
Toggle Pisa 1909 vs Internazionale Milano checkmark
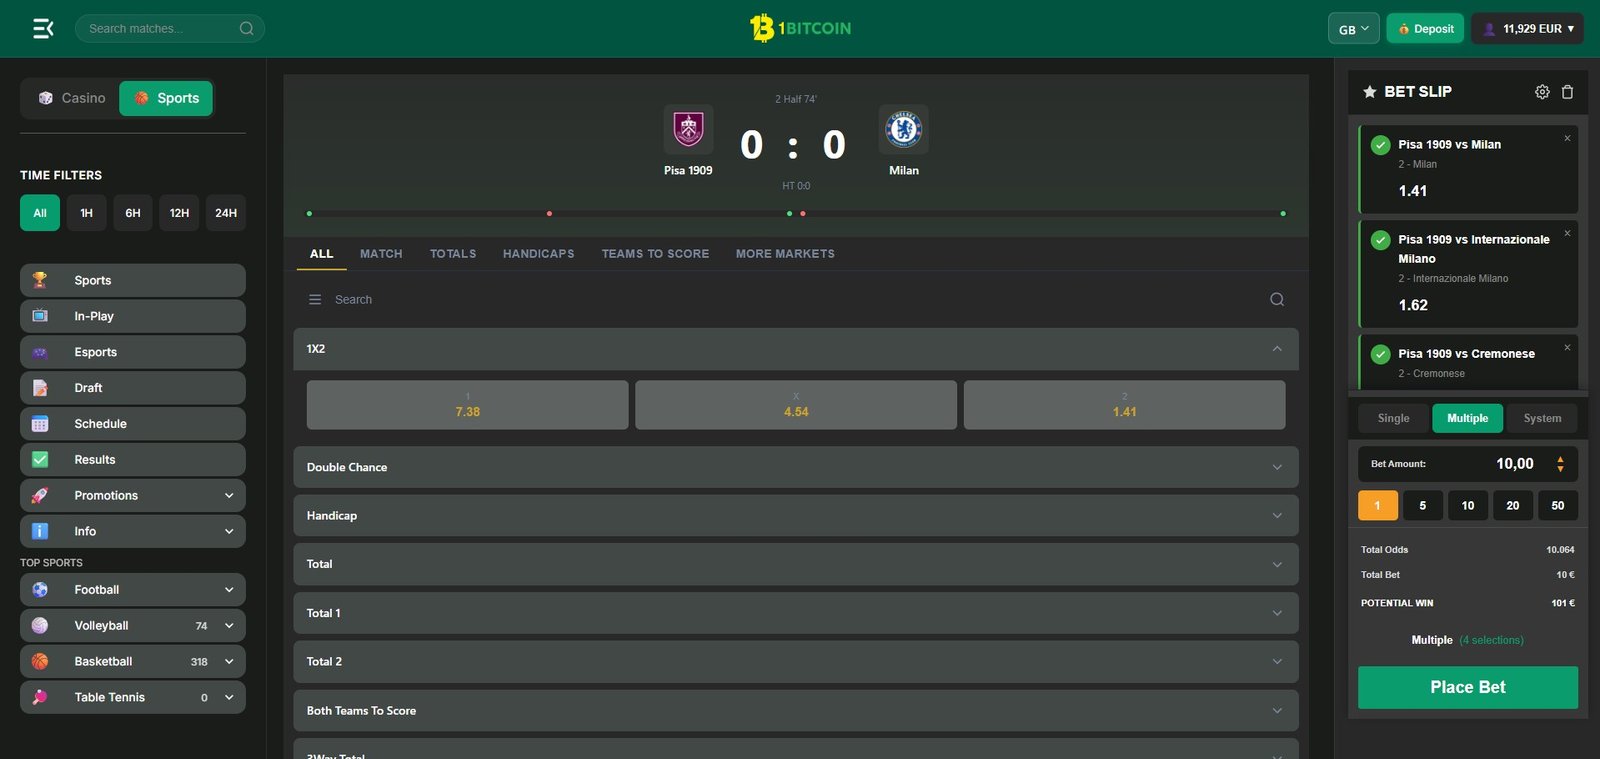(1380, 240)
